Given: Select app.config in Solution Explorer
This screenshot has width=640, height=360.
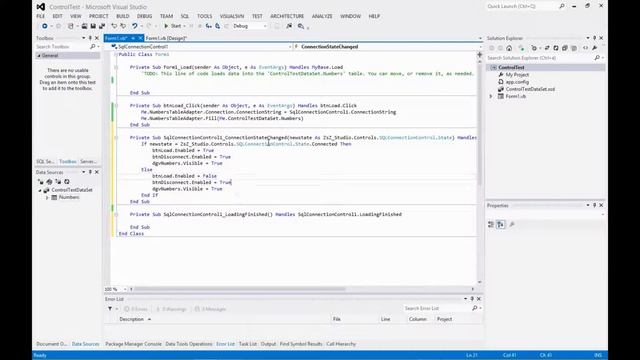Looking at the screenshot, I should (517, 82).
